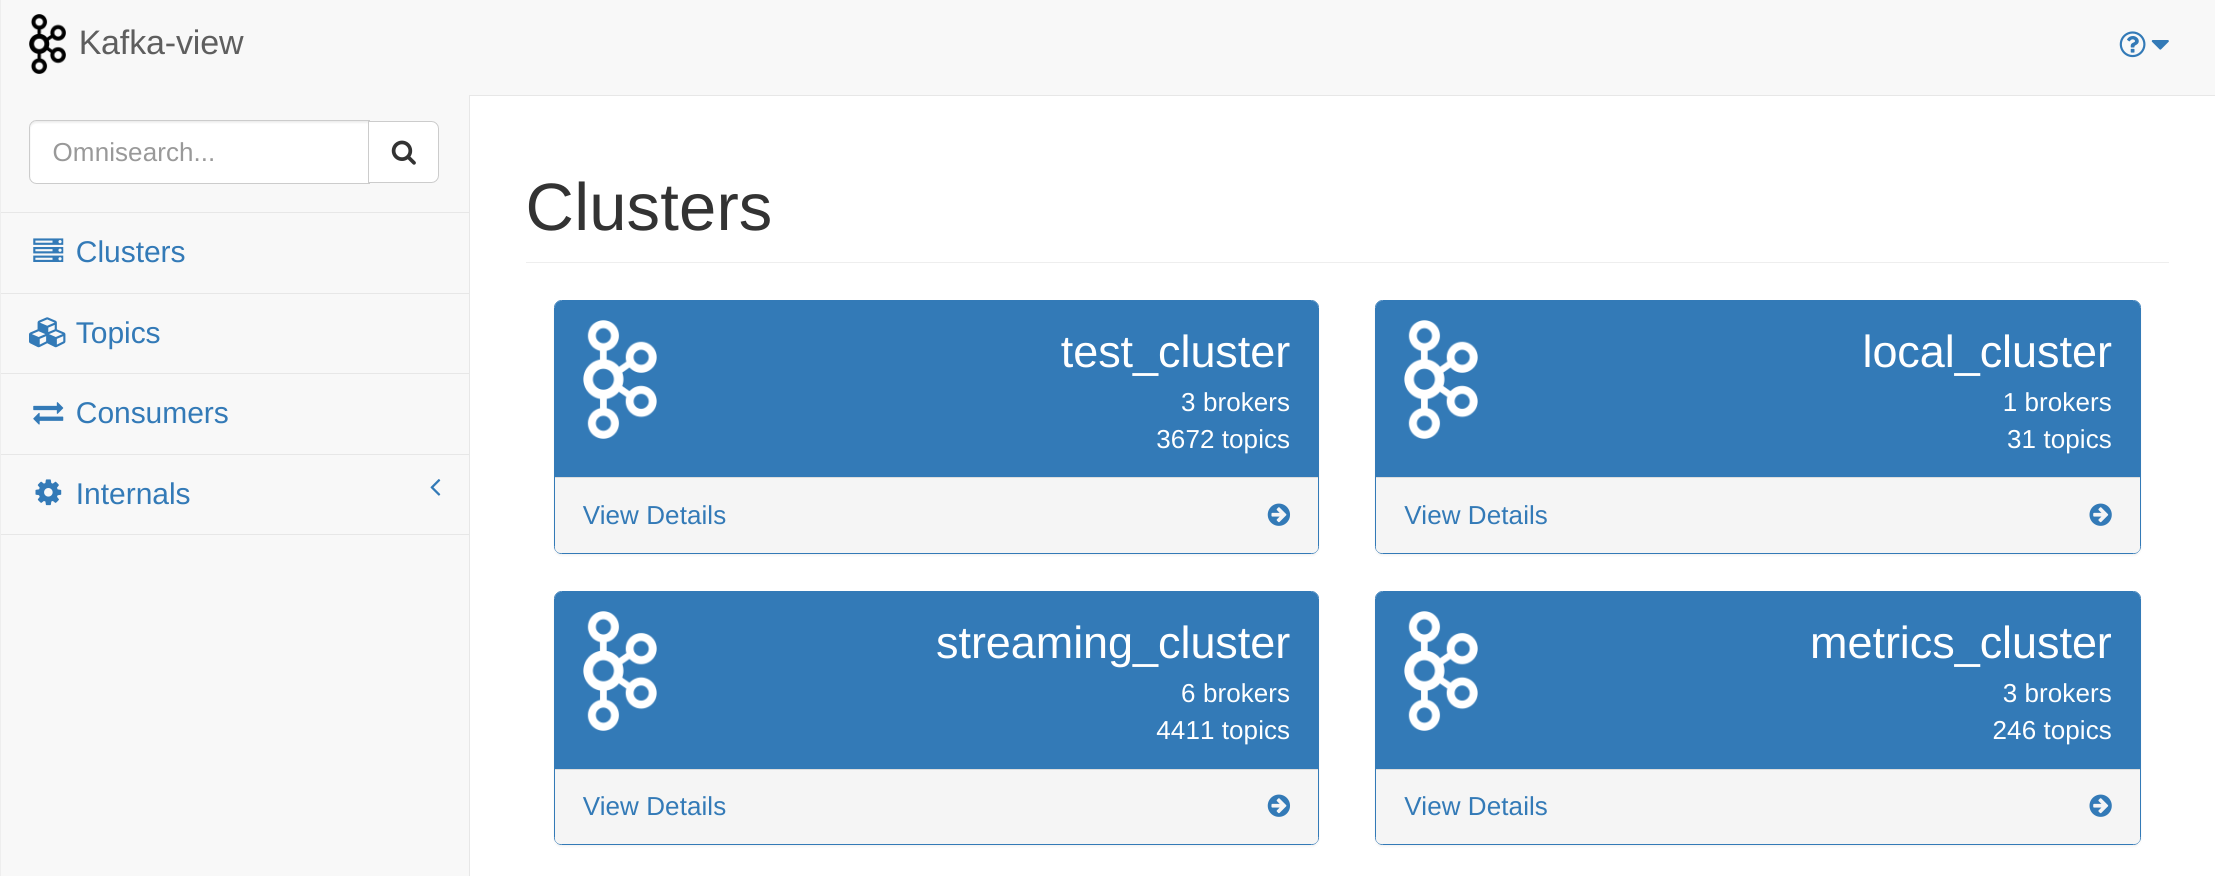Open View Details for test_cluster
This screenshot has width=2215, height=876.
(654, 515)
